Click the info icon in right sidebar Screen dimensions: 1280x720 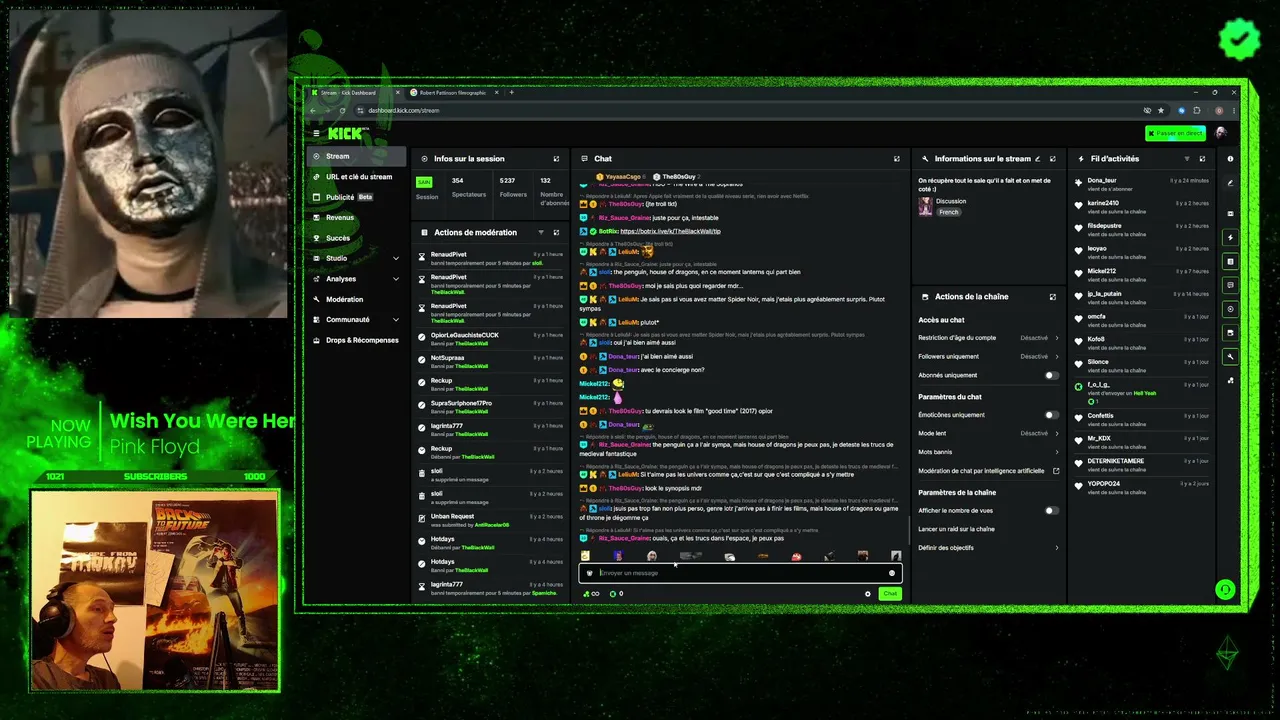pyautogui.click(x=1231, y=159)
